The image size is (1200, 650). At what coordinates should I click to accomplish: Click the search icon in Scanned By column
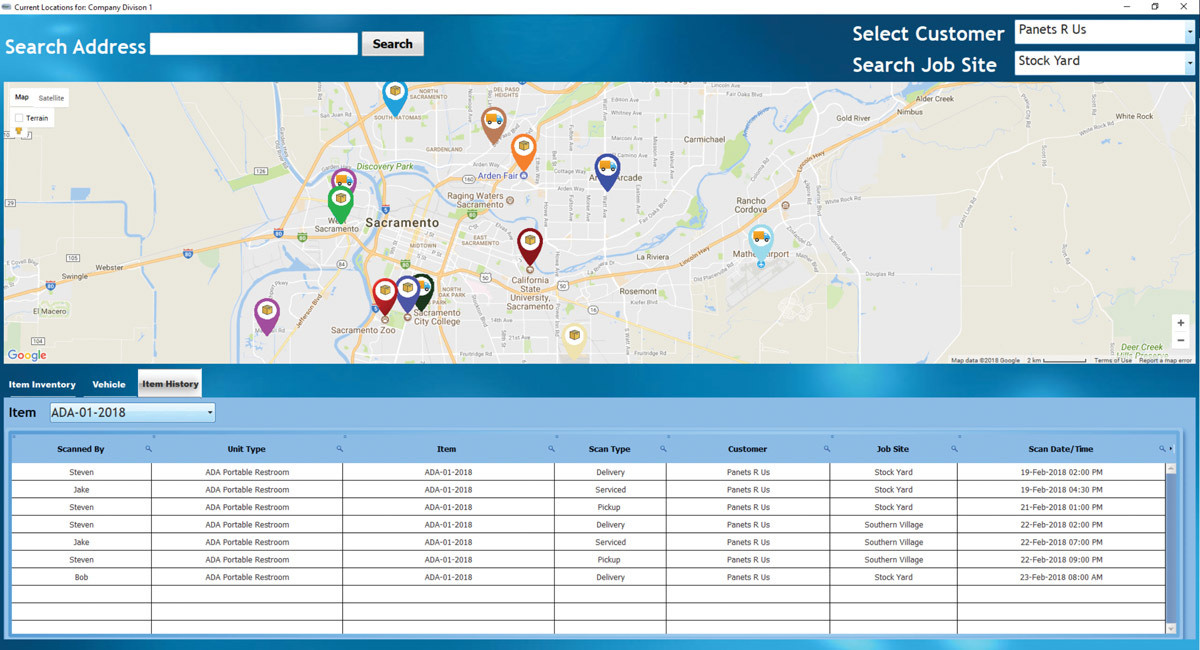pos(148,449)
